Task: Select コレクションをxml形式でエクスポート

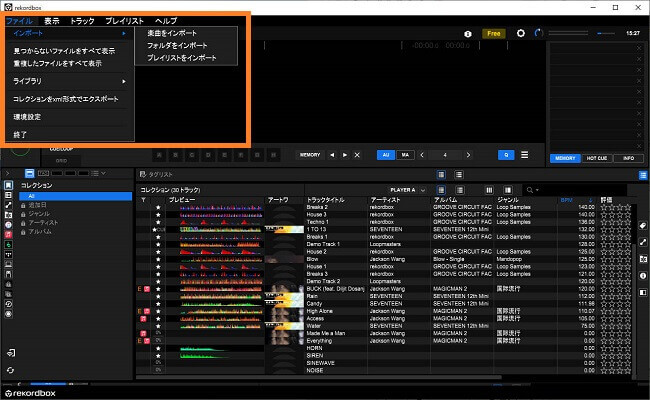Action: [x=65, y=99]
